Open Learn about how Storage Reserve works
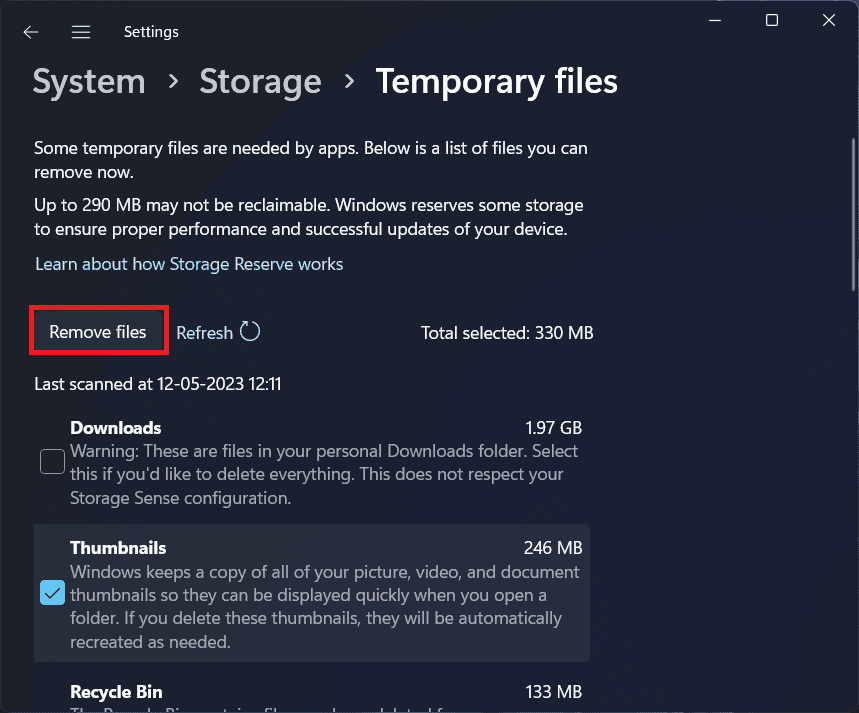The height and width of the screenshot is (713, 859). click(x=189, y=264)
